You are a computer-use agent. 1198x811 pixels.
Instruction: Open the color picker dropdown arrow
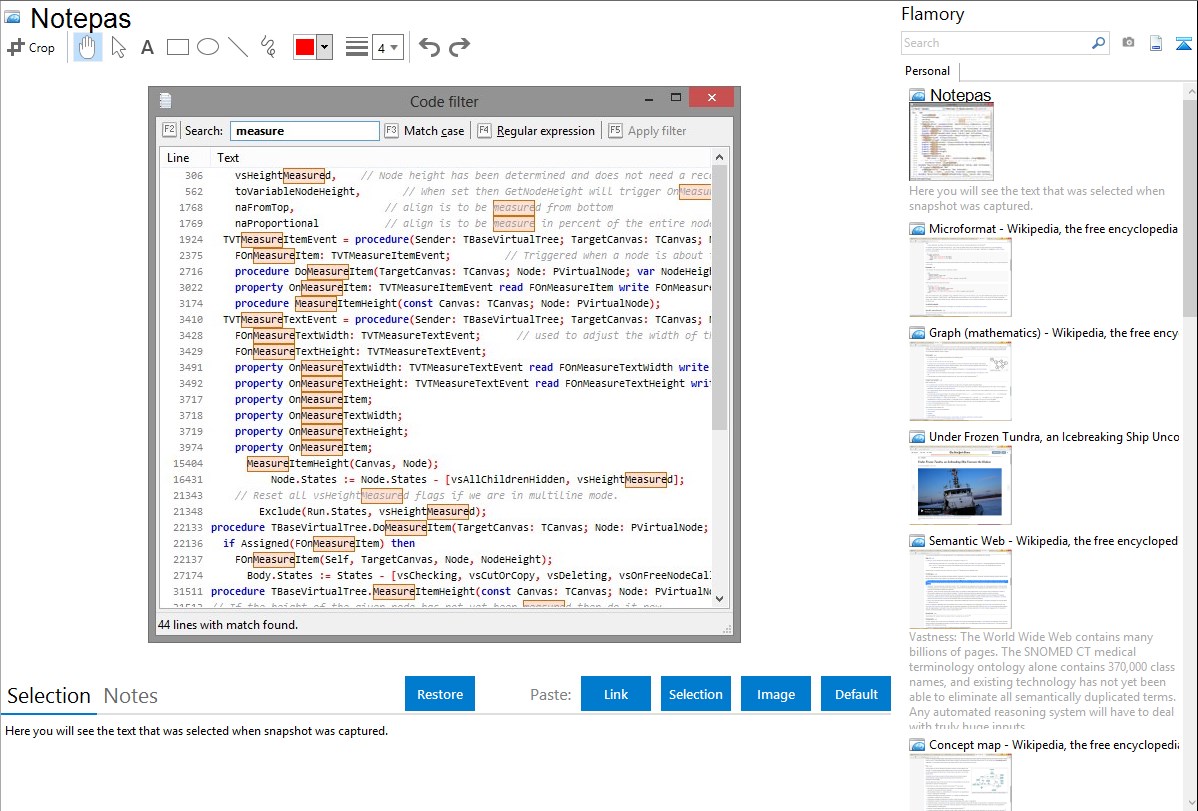click(324, 47)
